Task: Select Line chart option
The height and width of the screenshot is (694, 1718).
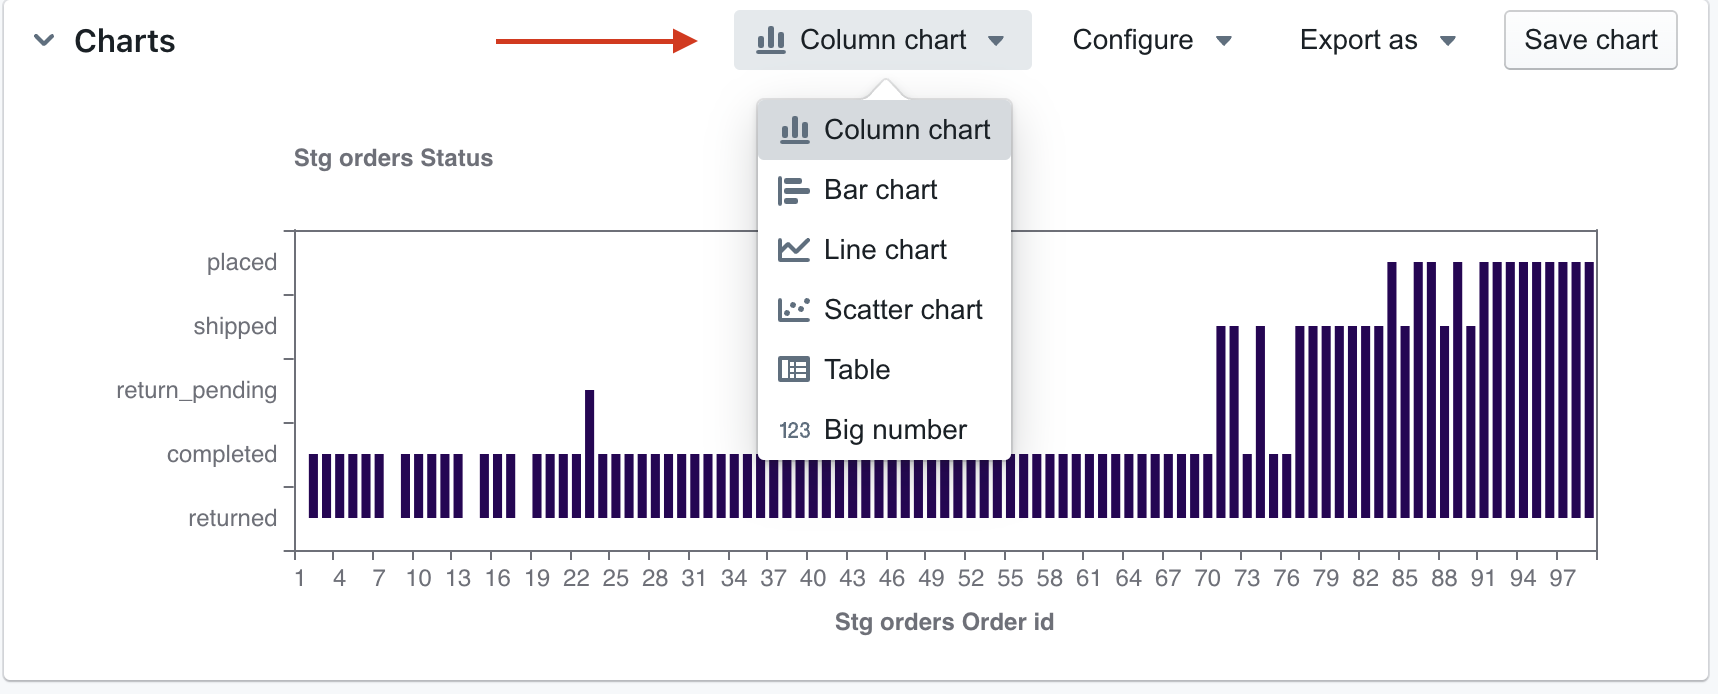Action: click(885, 250)
